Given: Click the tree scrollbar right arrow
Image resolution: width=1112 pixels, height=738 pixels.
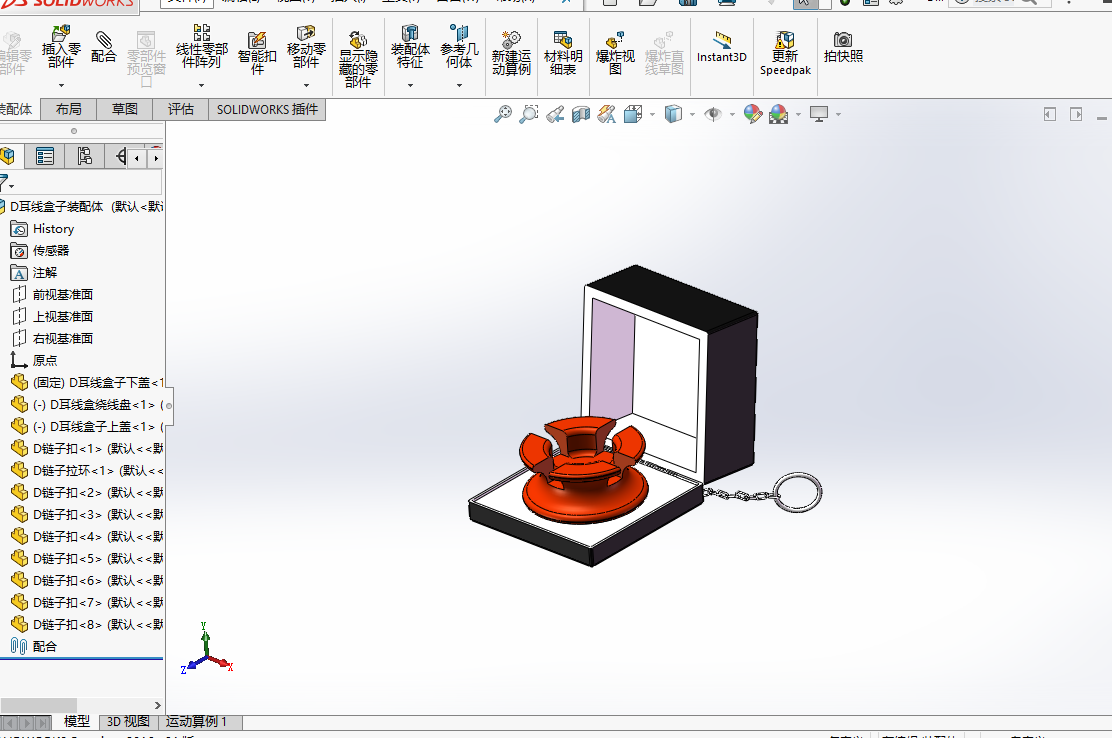Looking at the screenshot, I should pos(157,705).
